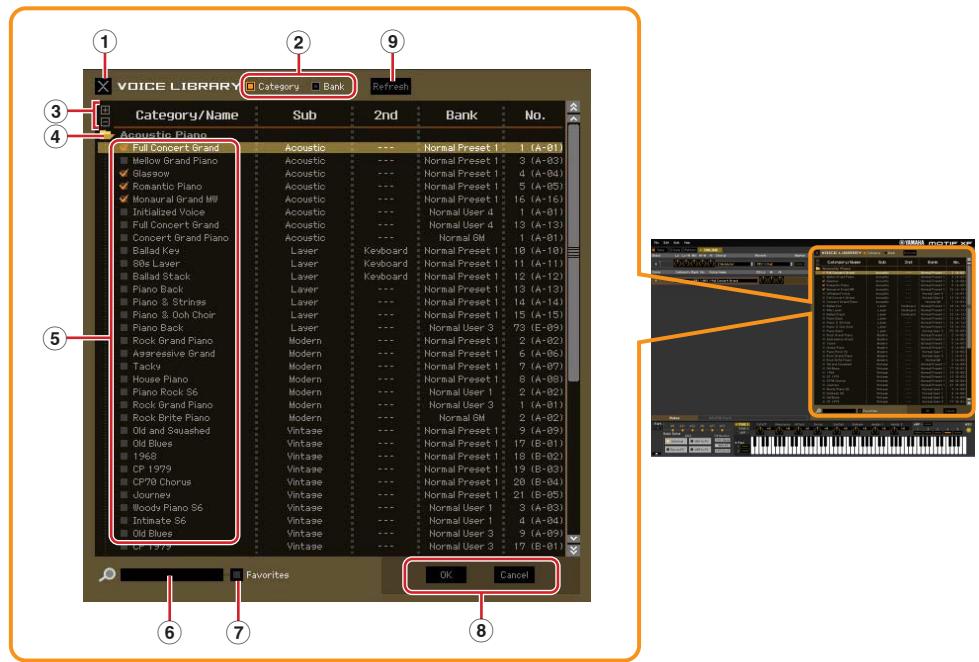Select voice "CP70 Chorus"
Viewport: 979px width, 662px height.
click(x=162, y=482)
